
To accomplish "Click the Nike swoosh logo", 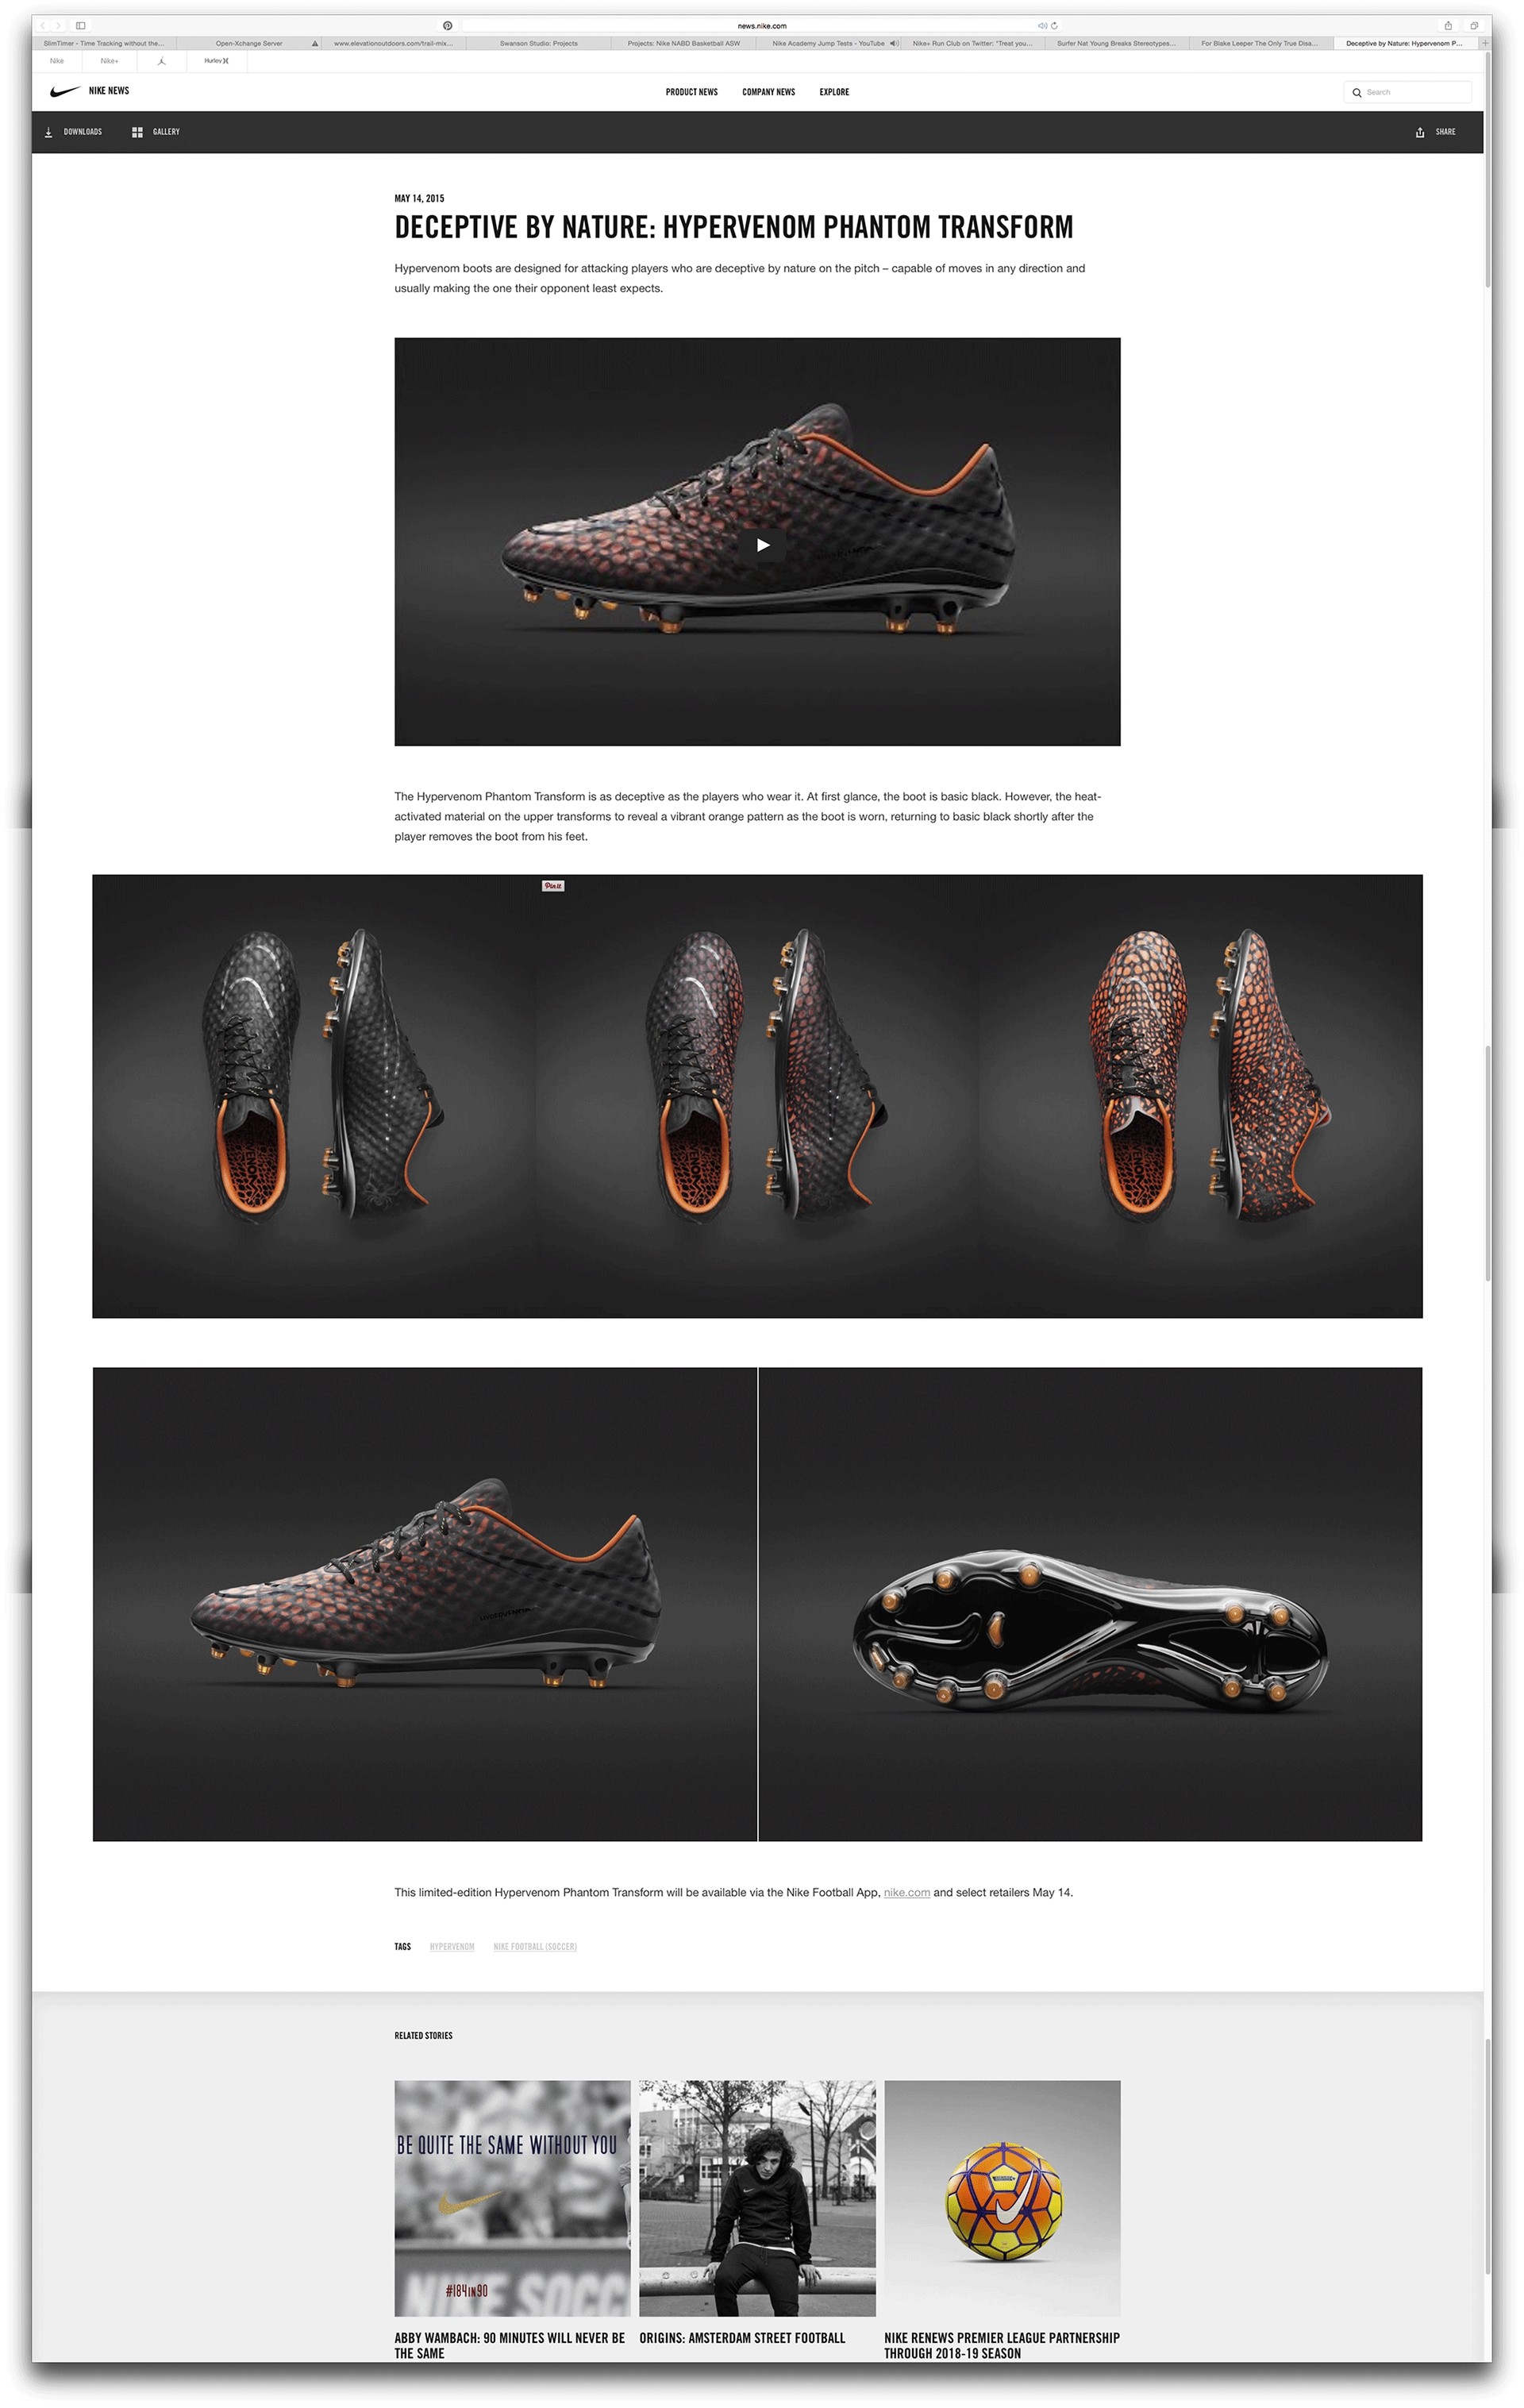I will point(65,91).
